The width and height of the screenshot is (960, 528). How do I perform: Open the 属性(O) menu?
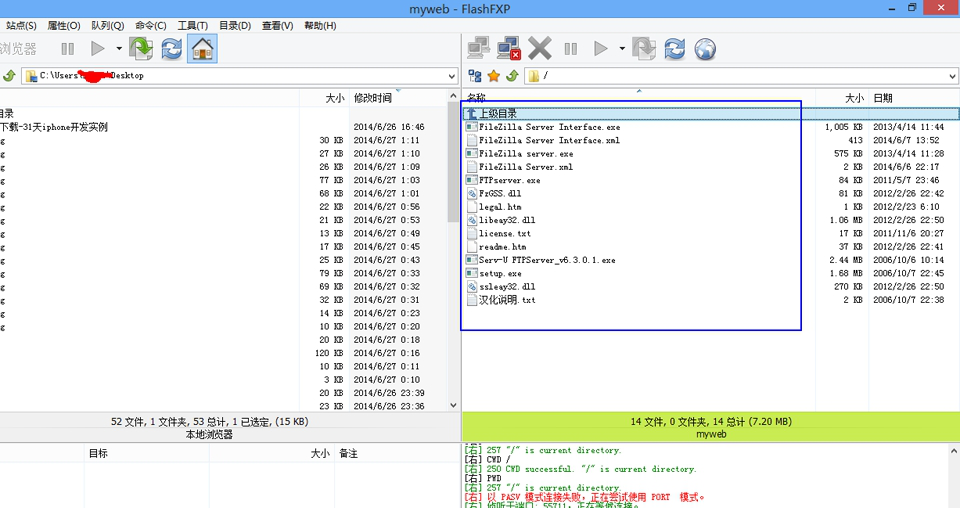[x=64, y=26]
